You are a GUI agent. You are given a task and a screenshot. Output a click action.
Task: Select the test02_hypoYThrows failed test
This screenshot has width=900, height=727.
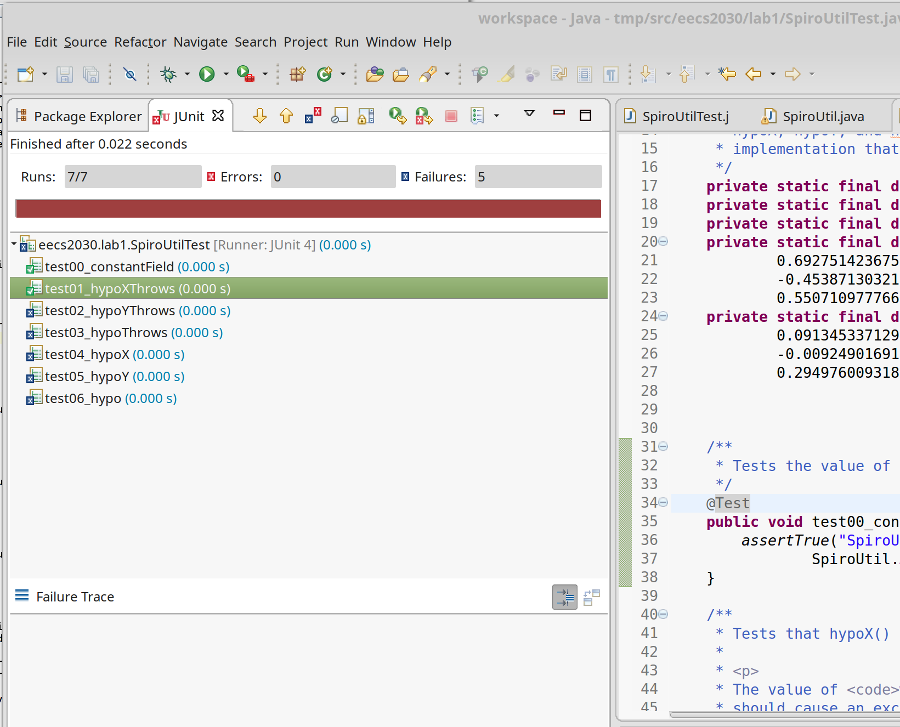click(x=128, y=310)
